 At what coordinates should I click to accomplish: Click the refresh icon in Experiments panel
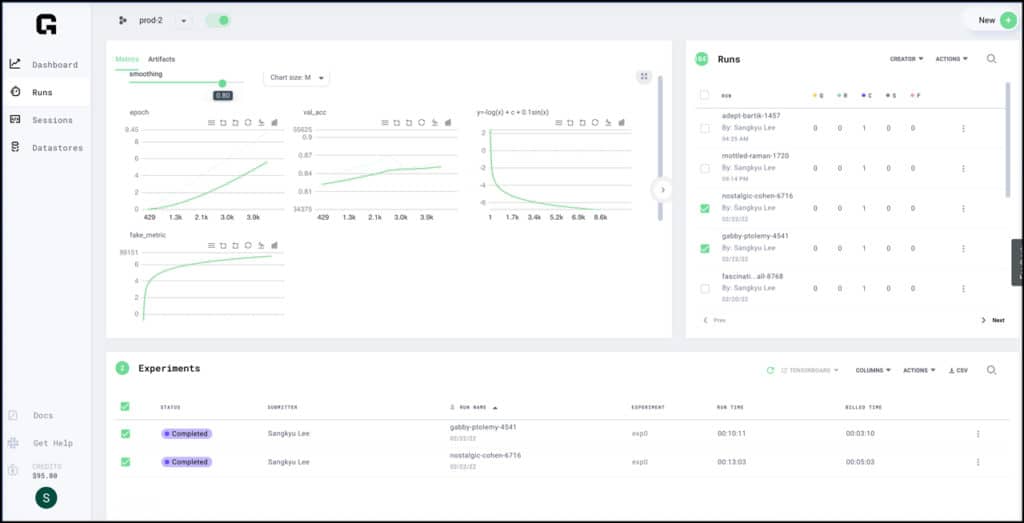770,370
